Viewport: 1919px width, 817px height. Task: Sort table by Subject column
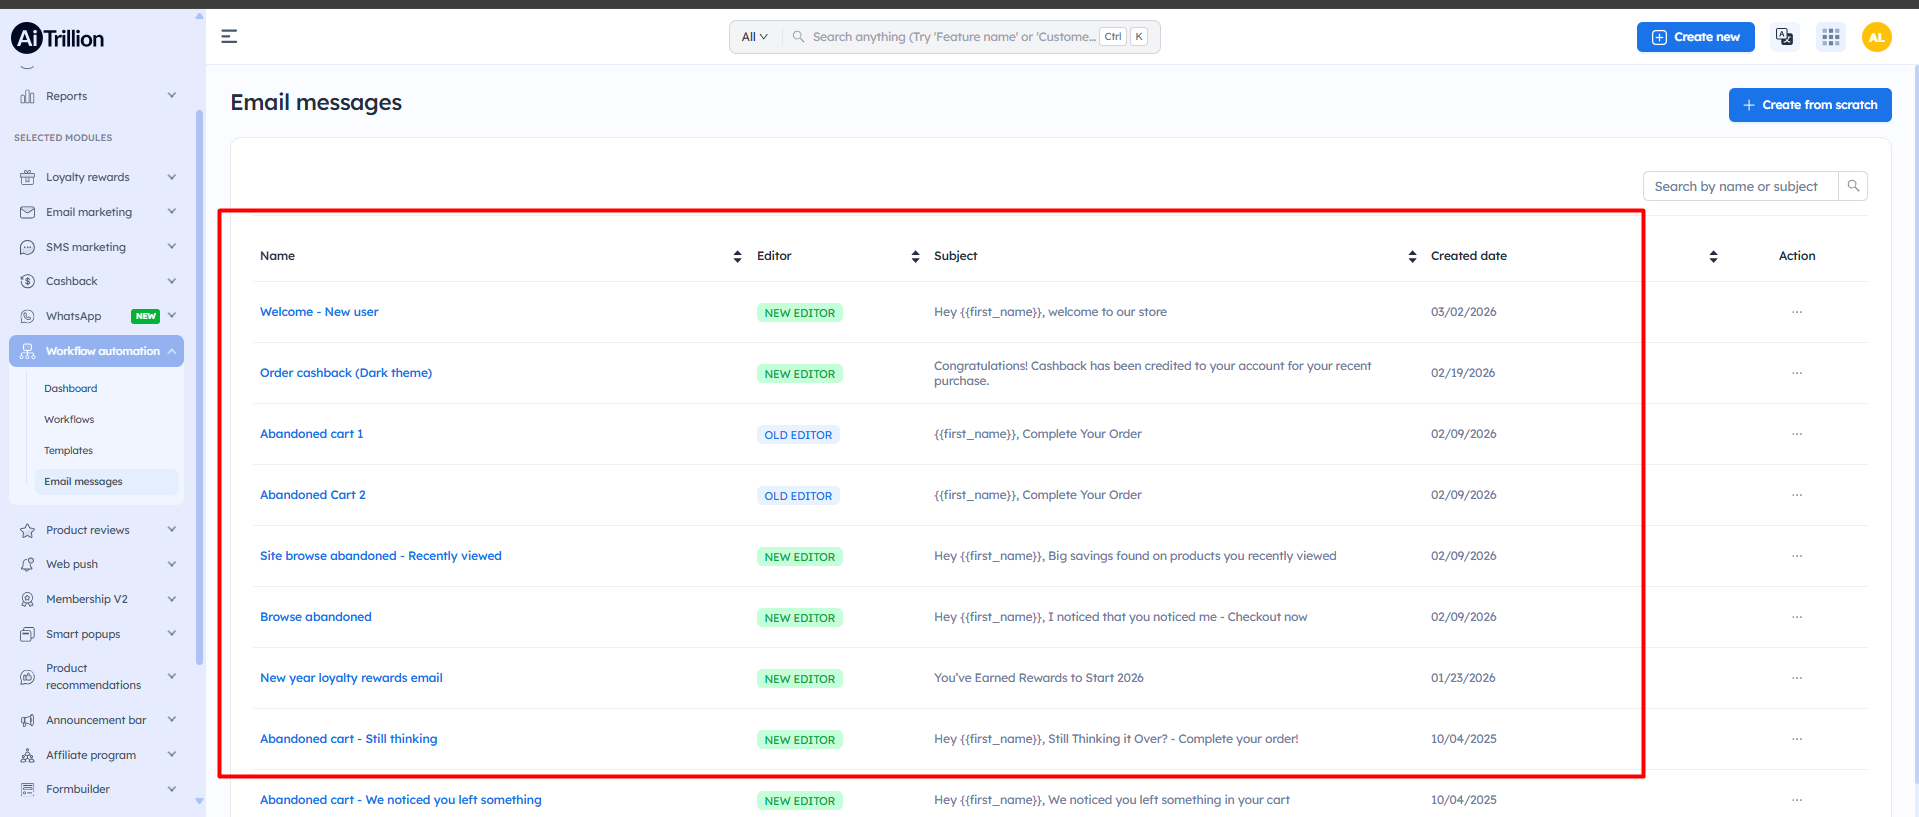(1412, 257)
